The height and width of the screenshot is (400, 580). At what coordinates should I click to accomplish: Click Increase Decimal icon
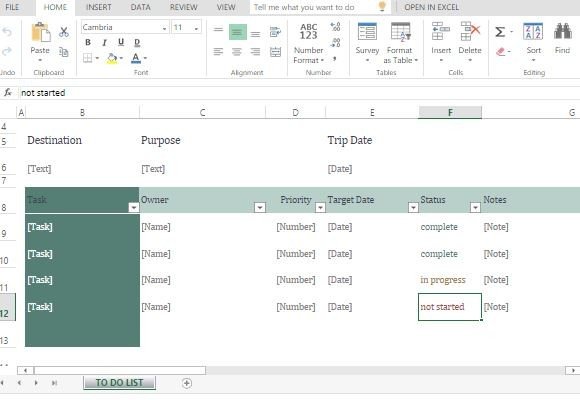coord(335,27)
